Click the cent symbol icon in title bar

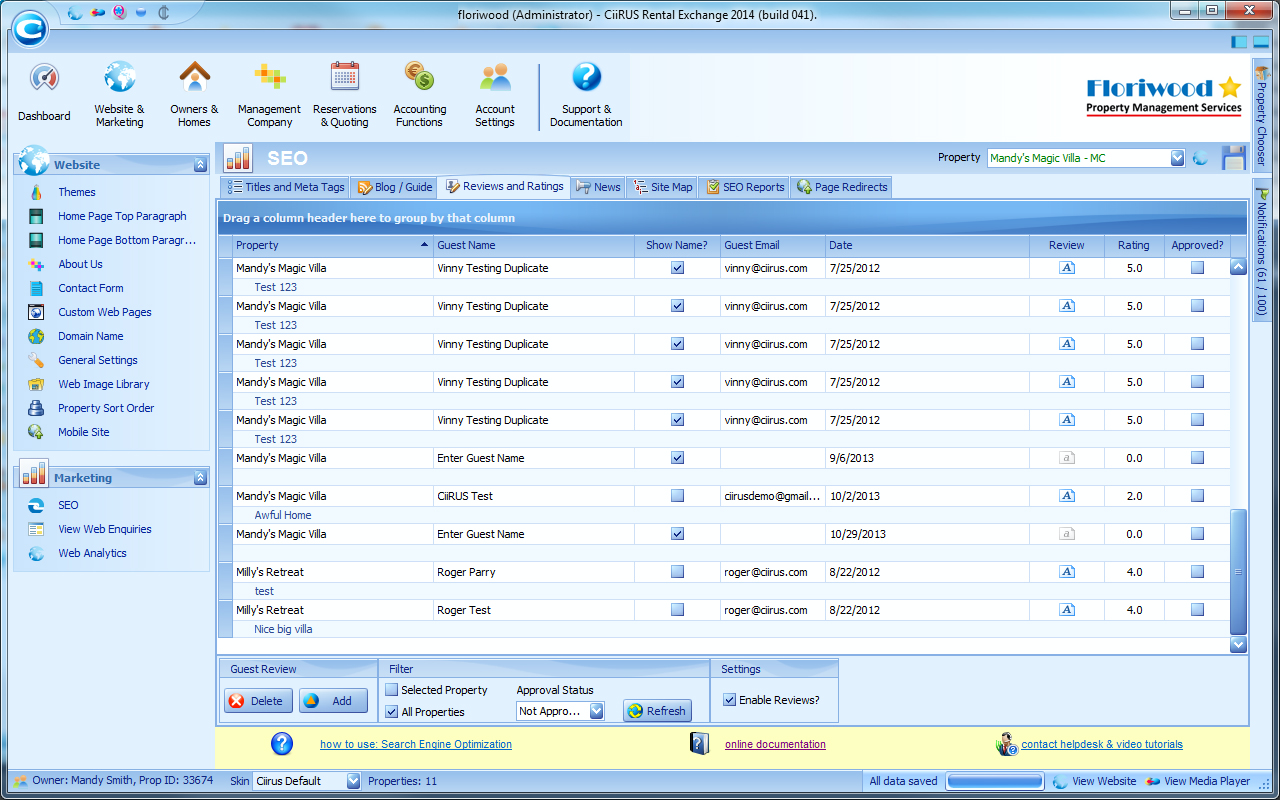pos(163,13)
